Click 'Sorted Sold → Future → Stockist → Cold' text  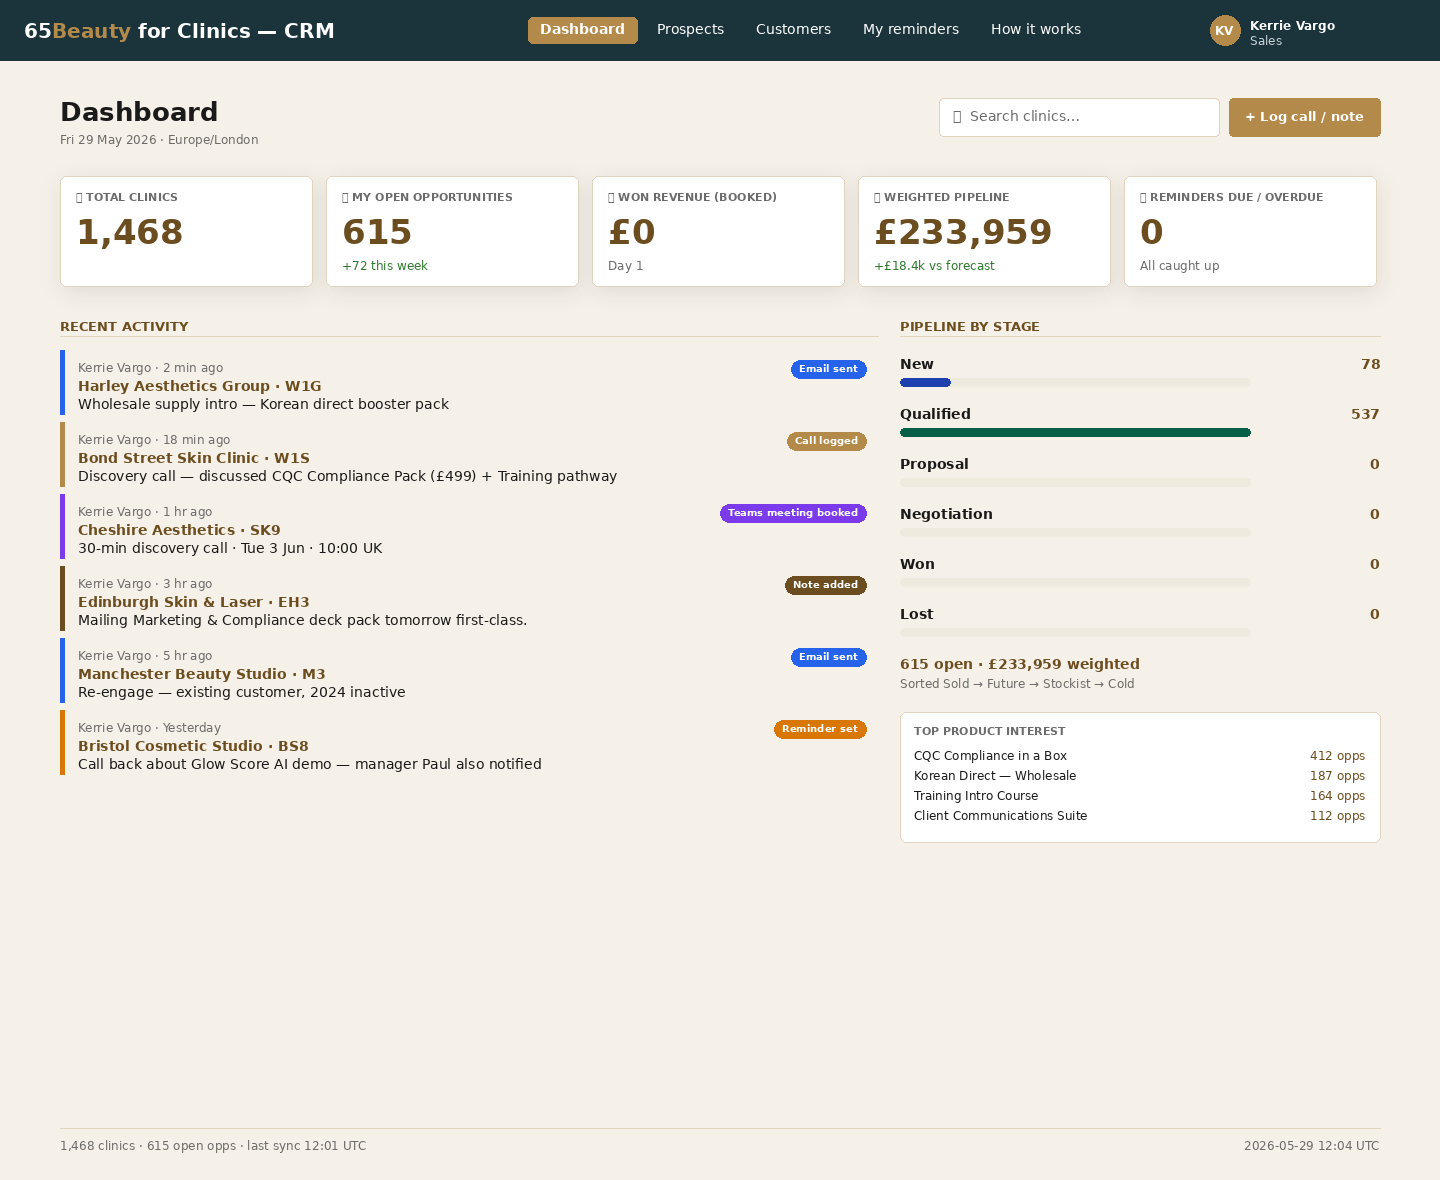pos(1017,684)
